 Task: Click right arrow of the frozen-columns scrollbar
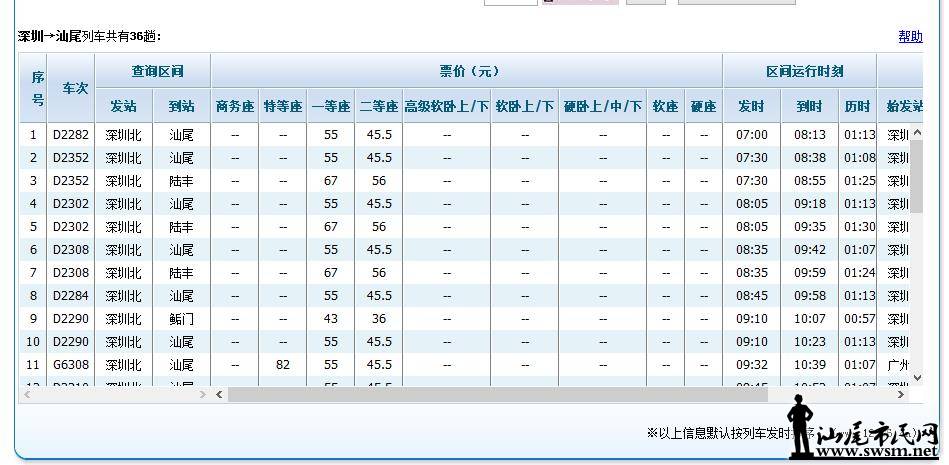(x=203, y=395)
